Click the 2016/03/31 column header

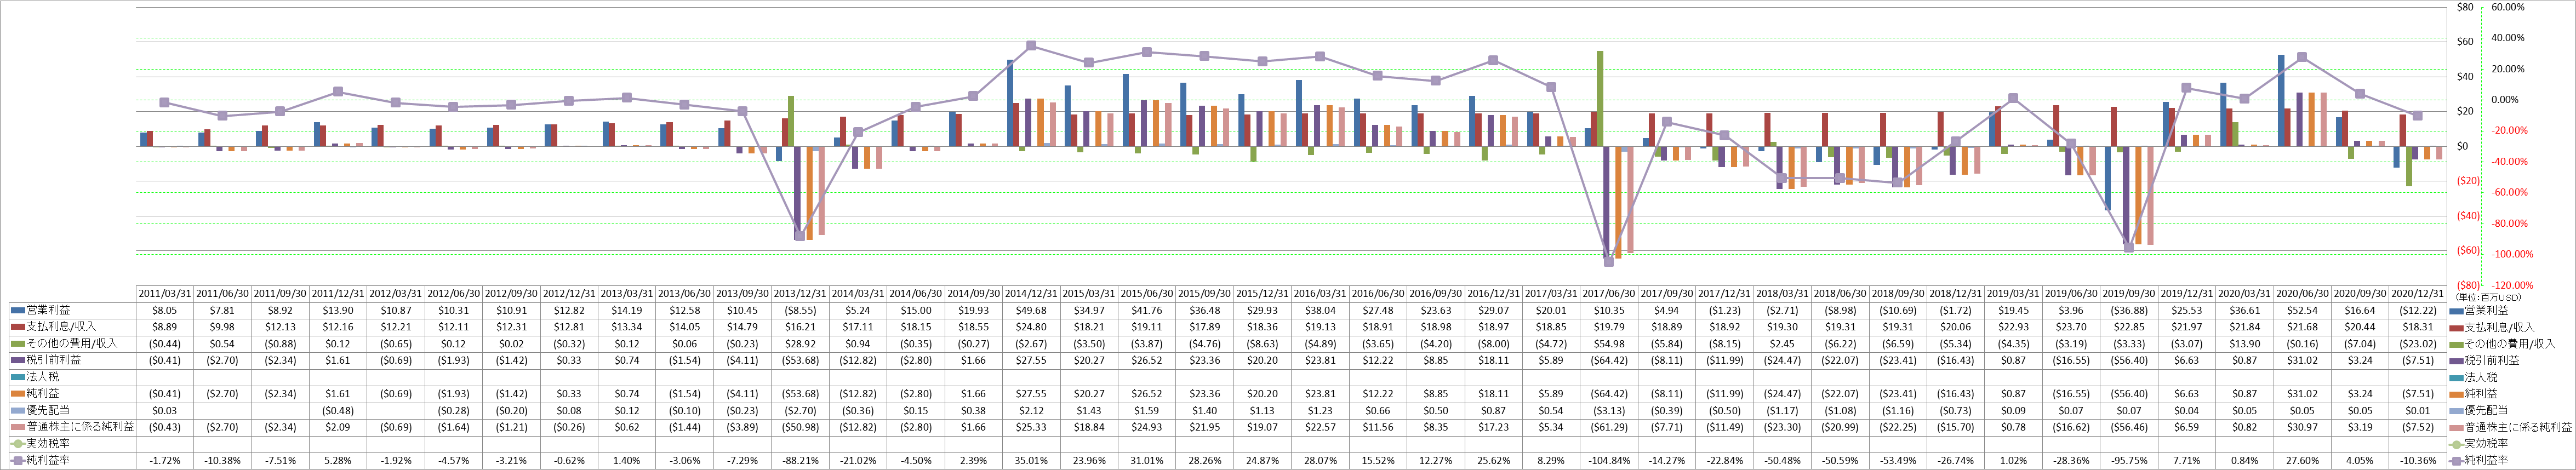(x=1320, y=294)
